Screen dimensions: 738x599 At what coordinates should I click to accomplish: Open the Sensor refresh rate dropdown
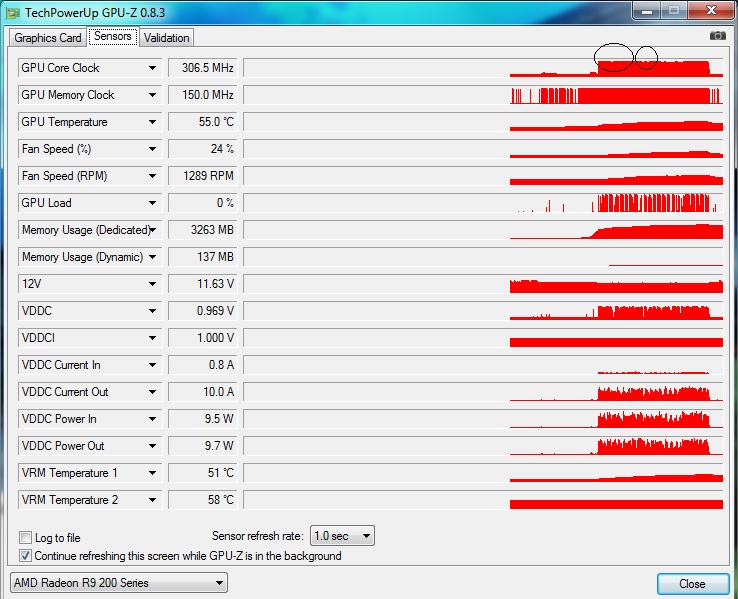click(342, 536)
